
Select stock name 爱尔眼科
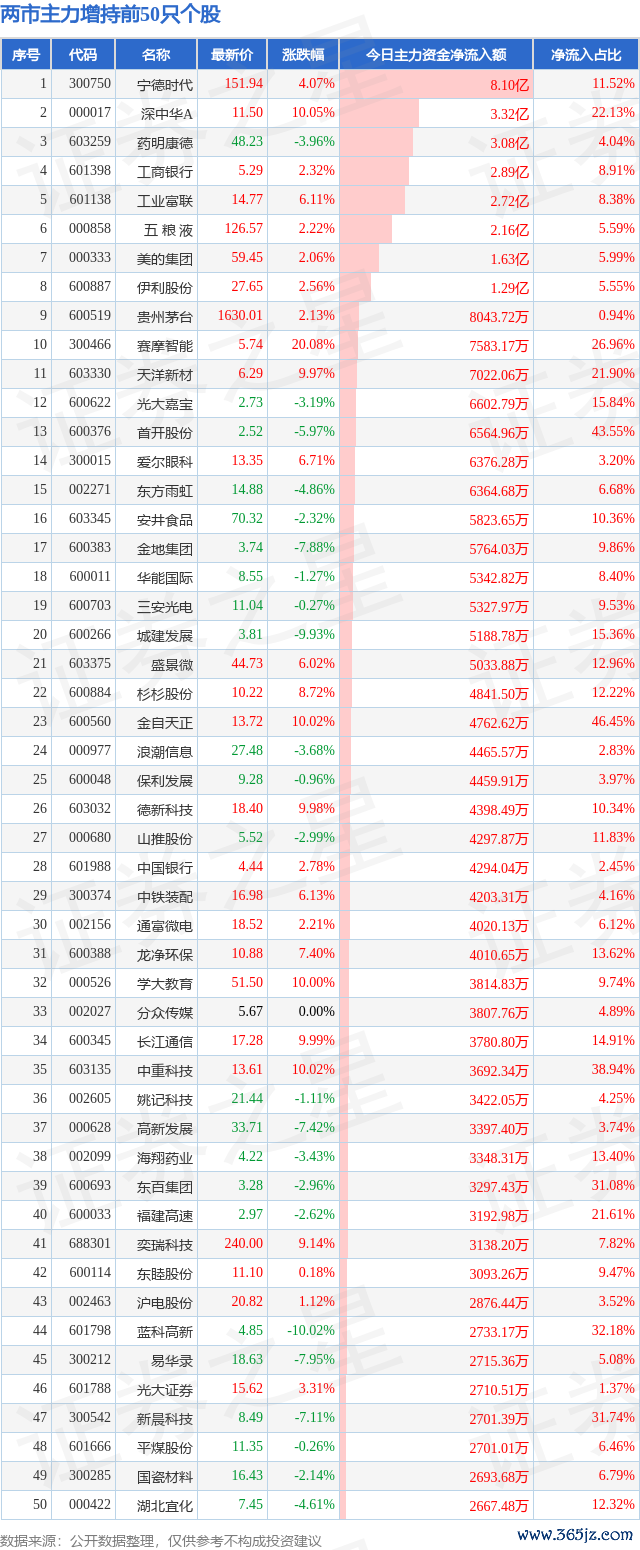[x=165, y=462]
